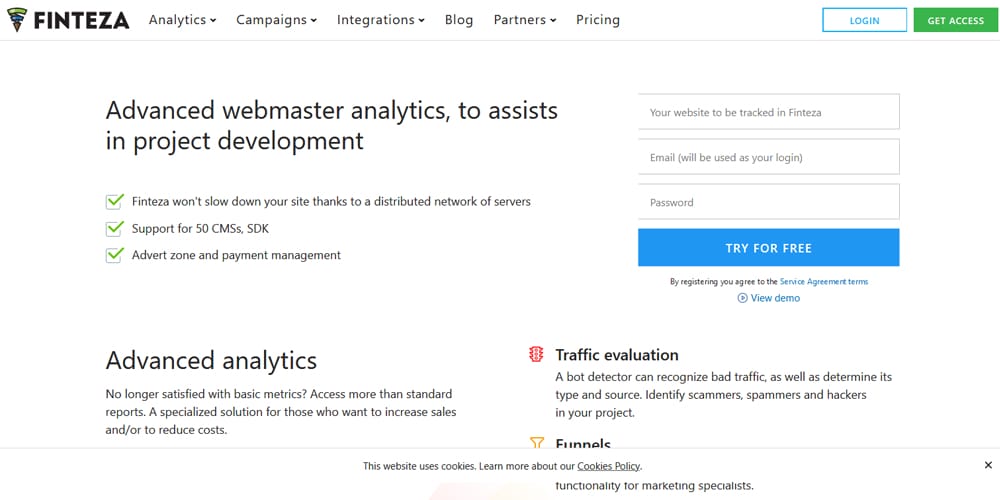
Task: Focus the Email login field
Action: click(768, 157)
